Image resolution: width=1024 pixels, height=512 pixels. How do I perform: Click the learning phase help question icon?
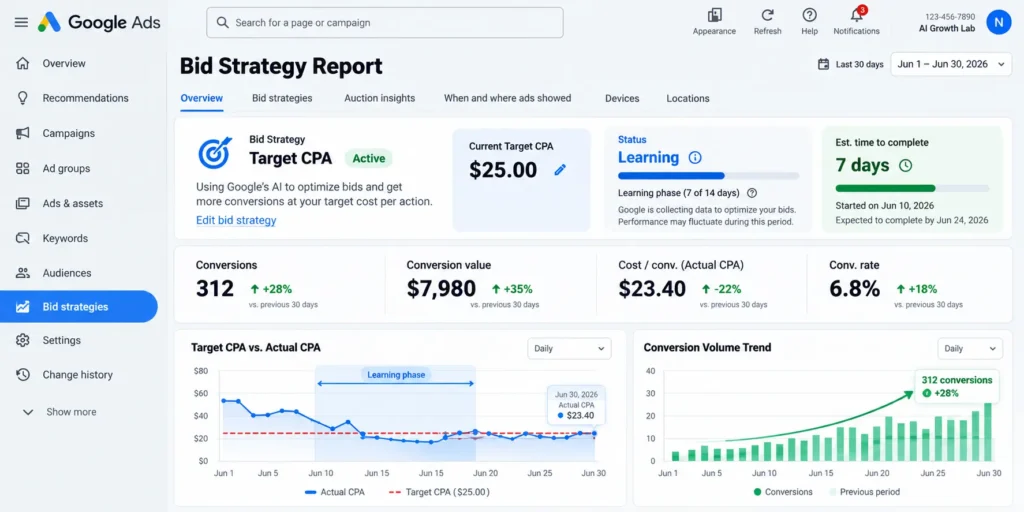pos(752,193)
